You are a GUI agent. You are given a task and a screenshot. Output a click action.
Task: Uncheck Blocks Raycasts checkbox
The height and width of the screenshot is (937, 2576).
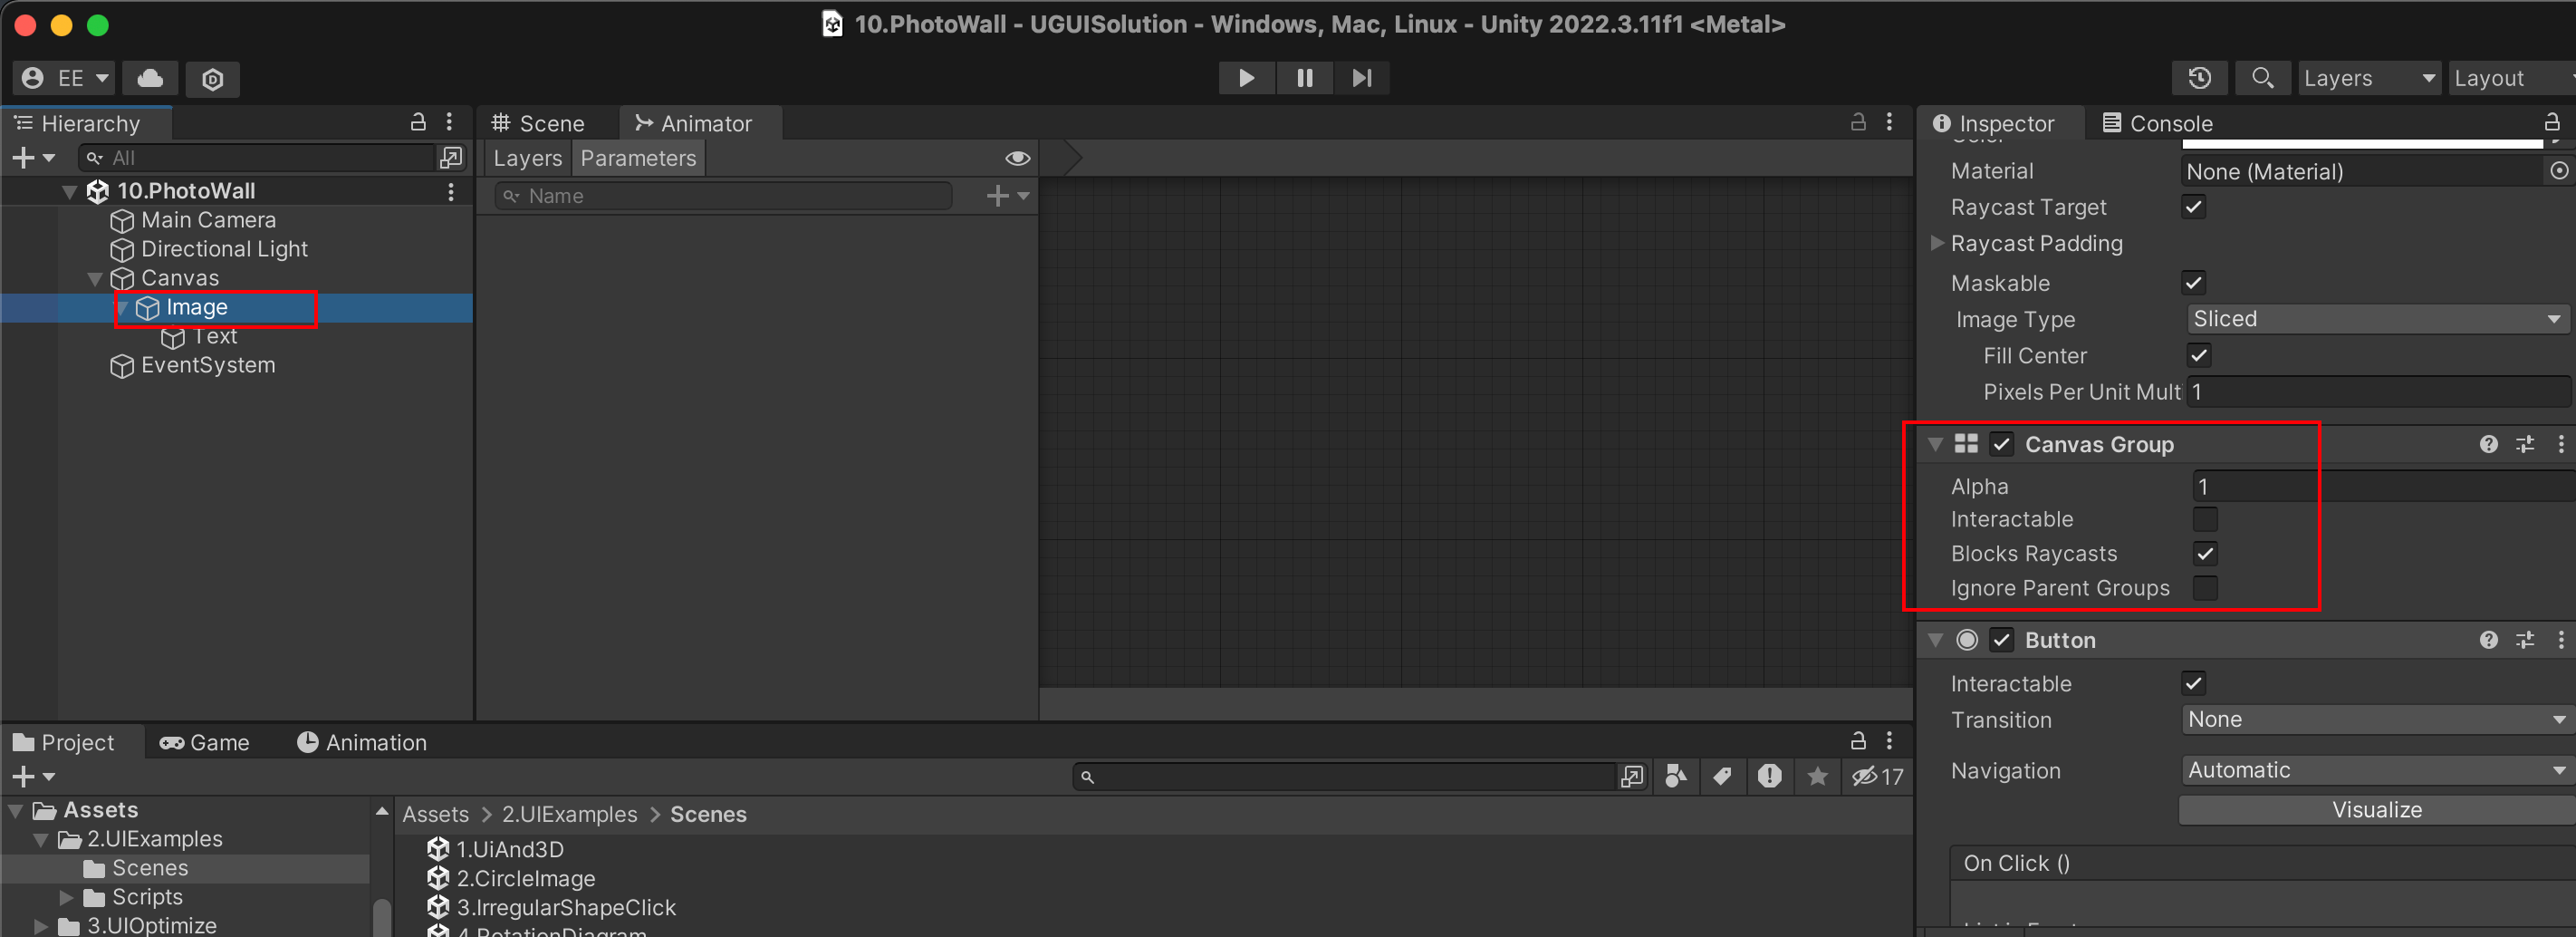tap(2205, 554)
